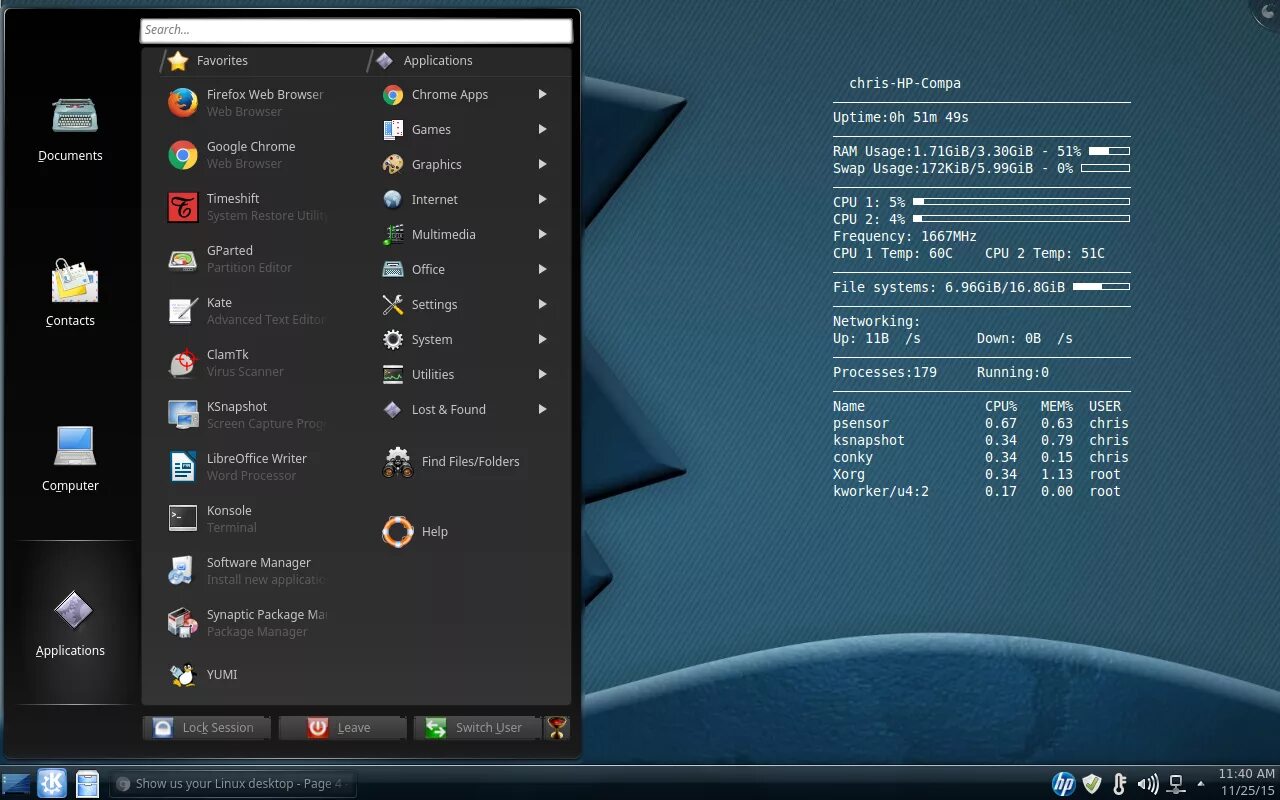Image resolution: width=1280 pixels, height=800 pixels.
Task: Expand the Graphics submenu
Action: [x=465, y=164]
